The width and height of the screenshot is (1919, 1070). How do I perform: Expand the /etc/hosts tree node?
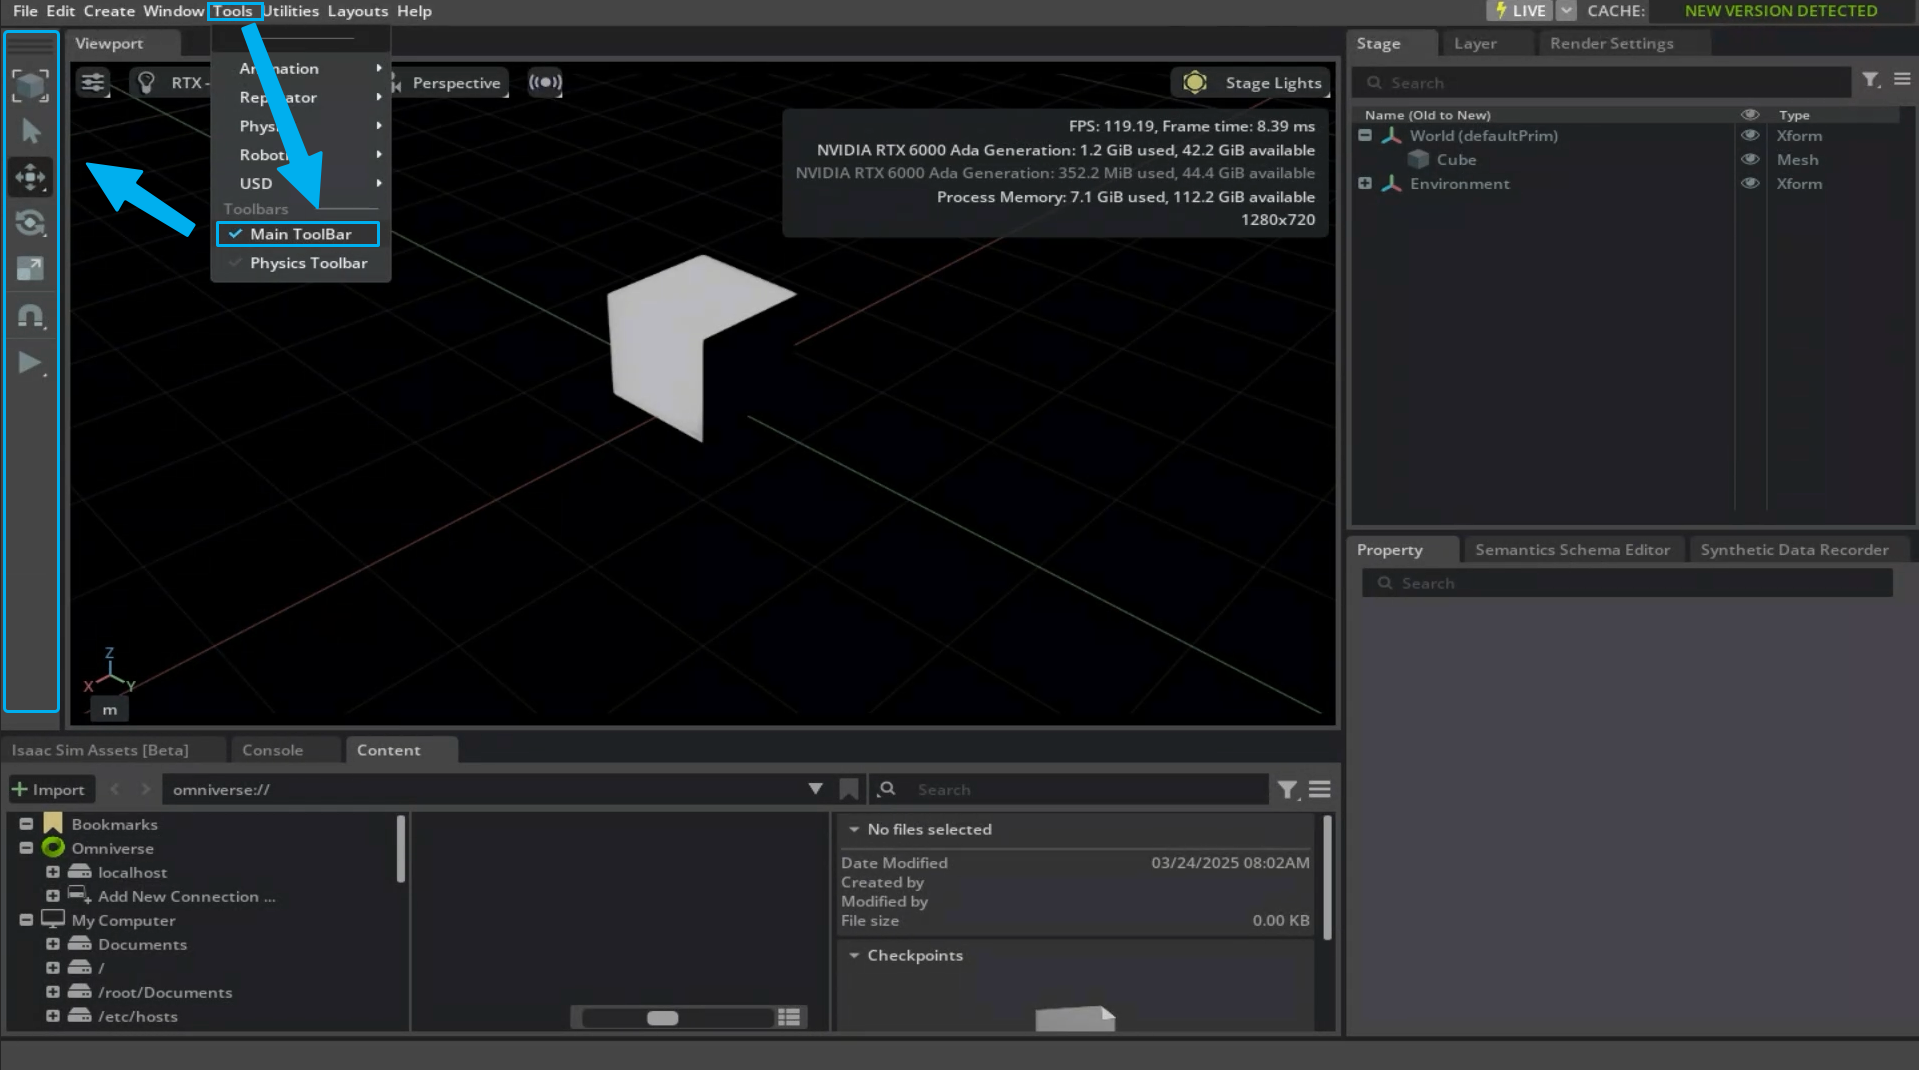click(x=53, y=1016)
